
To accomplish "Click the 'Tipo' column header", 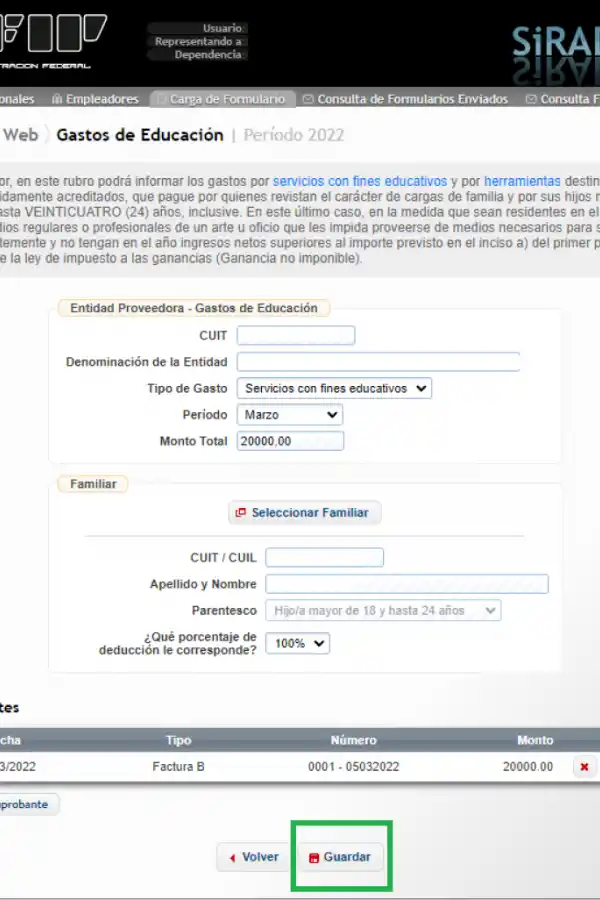I will tap(179, 740).
